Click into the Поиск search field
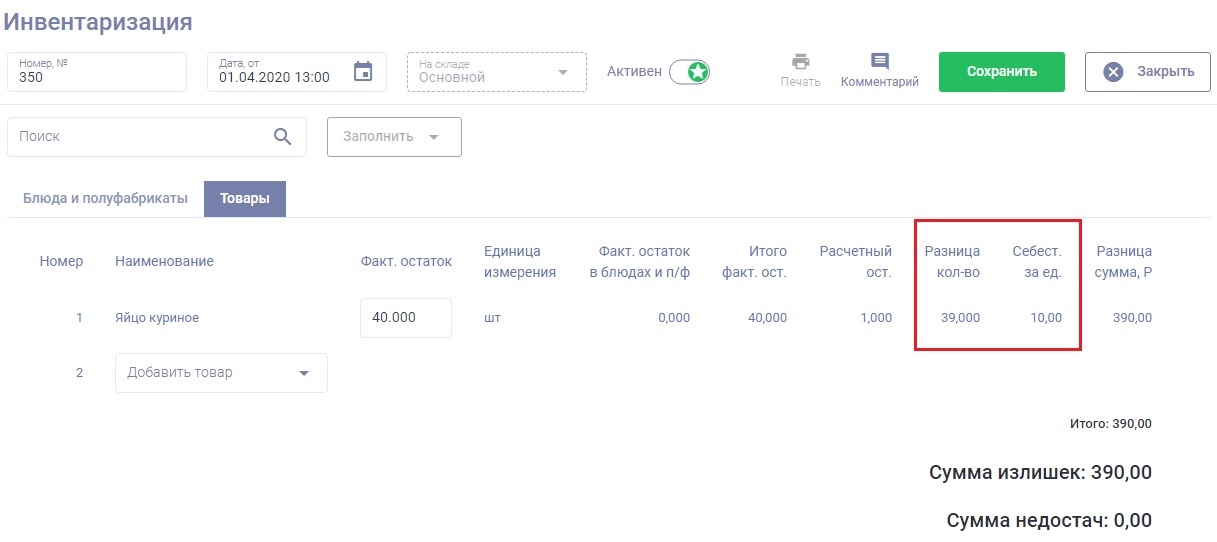This screenshot has height=542, width=1217. (x=140, y=137)
